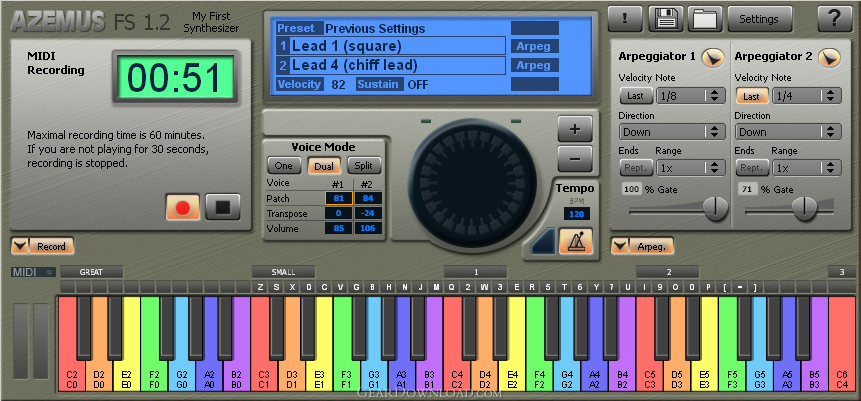This screenshot has height=401, width=861.
Task: Click the Arpeg. panel label button
Action: 651,247
